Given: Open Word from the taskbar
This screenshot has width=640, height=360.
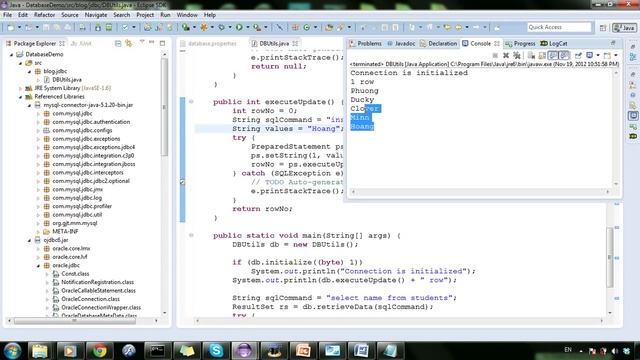Looking at the screenshot, I should pos(361,351).
